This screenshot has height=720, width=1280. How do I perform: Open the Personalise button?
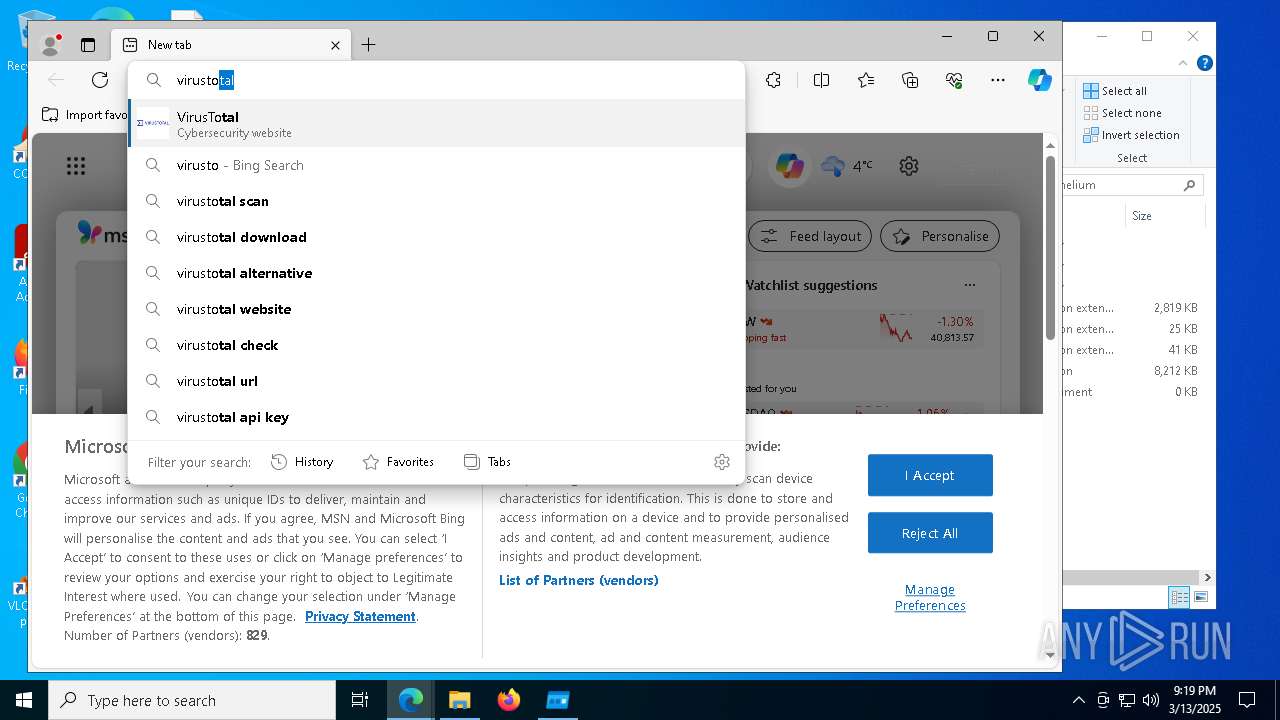pos(940,236)
